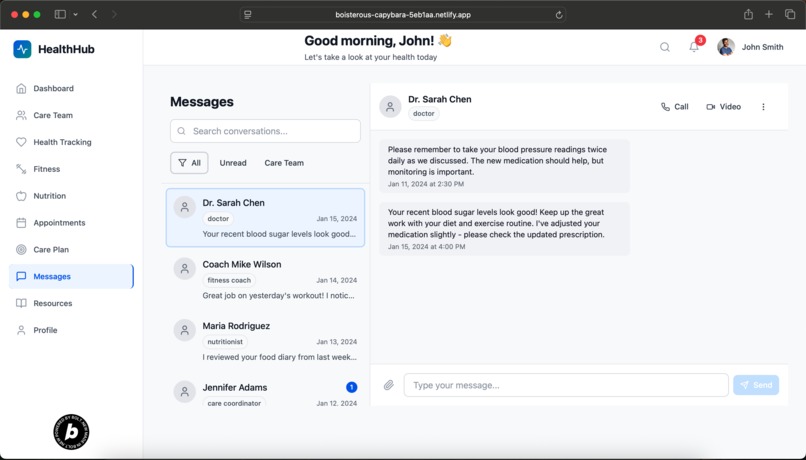
Task: Click the HealthHub heartbeat logo icon
Action: pyautogui.click(x=22, y=49)
